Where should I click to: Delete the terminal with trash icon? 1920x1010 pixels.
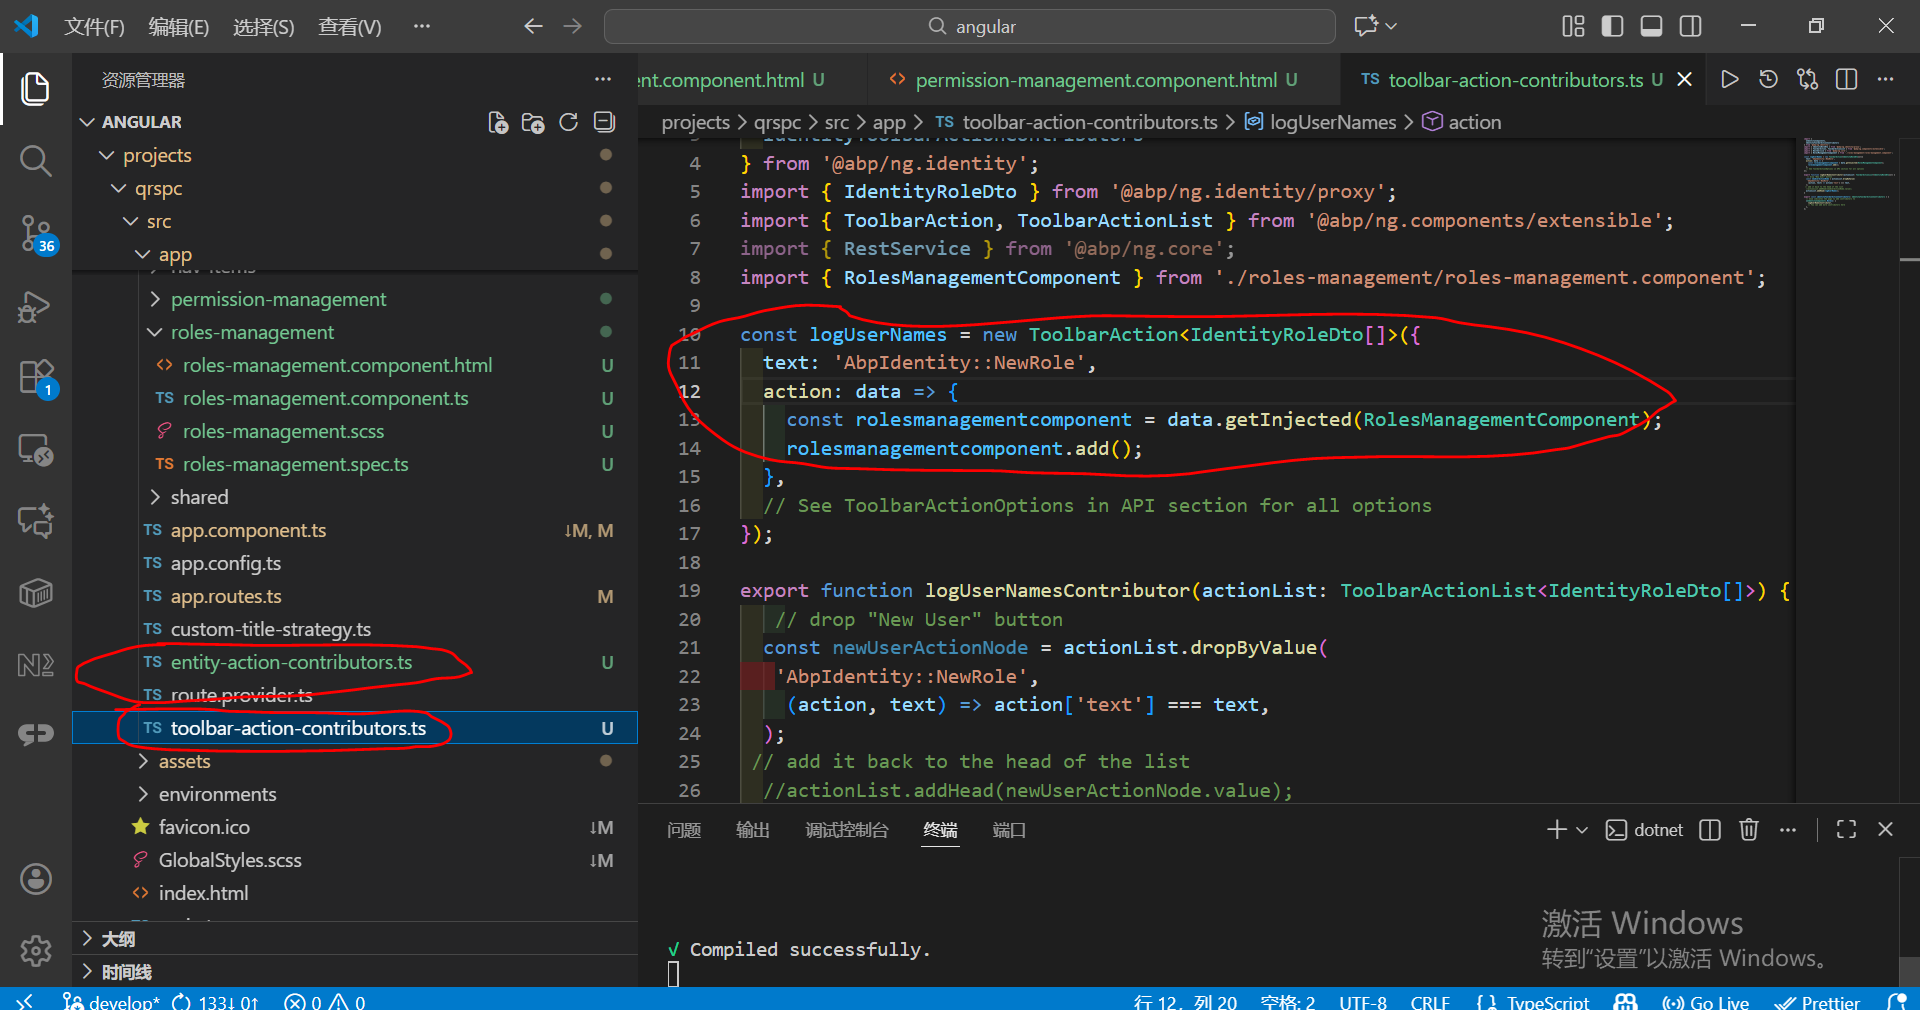pos(1748,830)
